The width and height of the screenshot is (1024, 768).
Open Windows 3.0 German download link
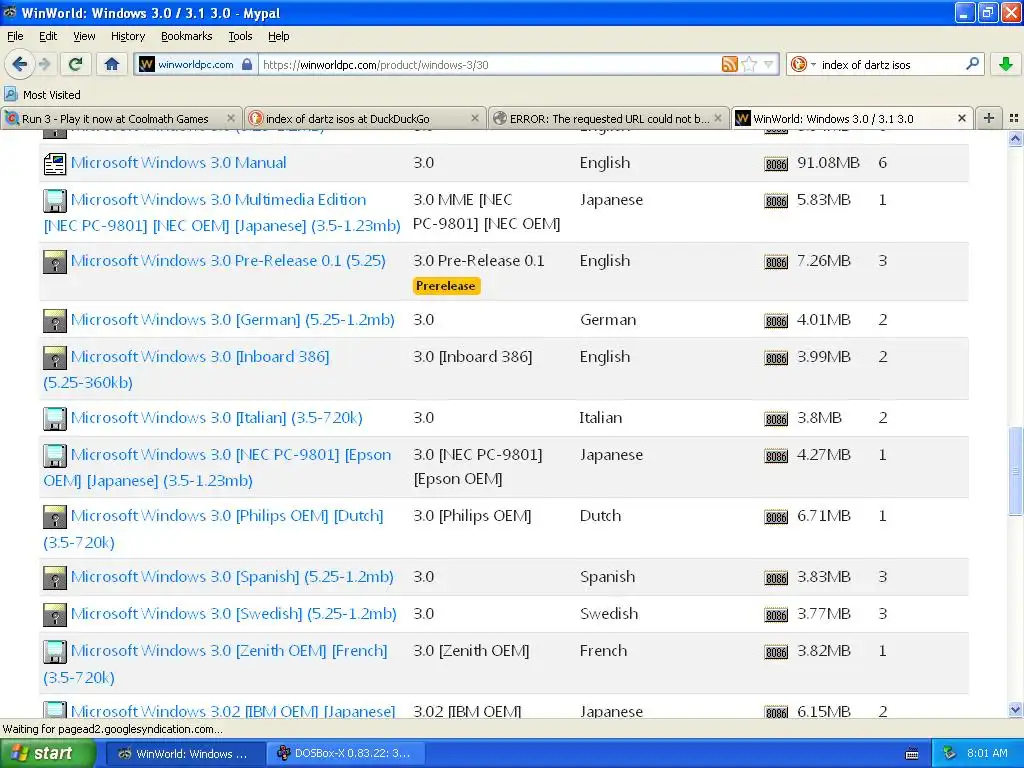pyautogui.click(x=232, y=319)
